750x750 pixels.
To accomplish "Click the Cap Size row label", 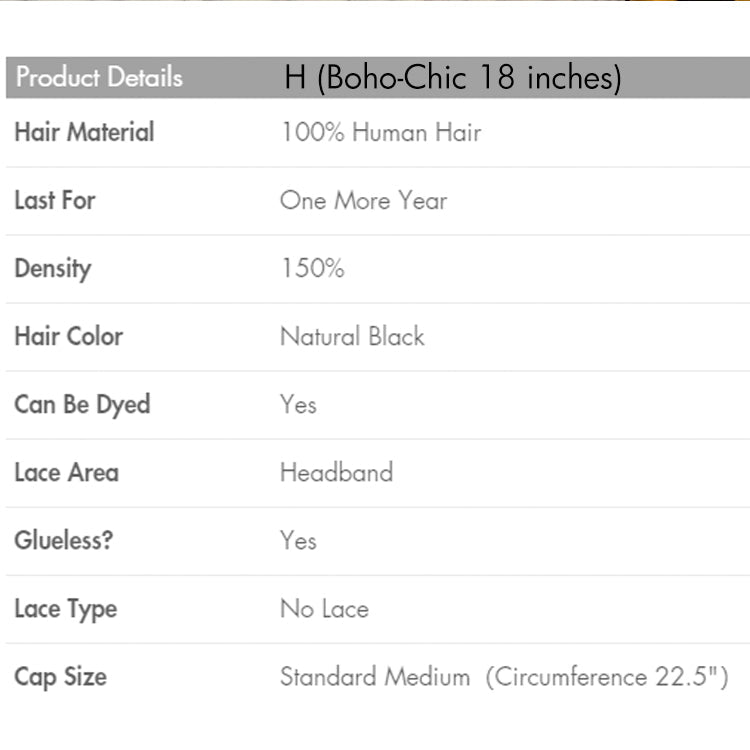I will pyautogui.click(x=60, y=676).
